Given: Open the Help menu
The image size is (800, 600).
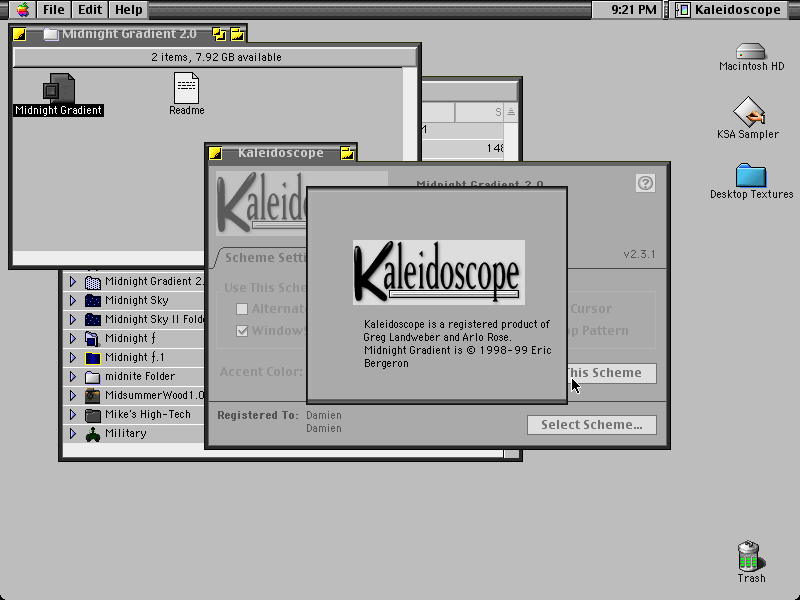Looking at the screenshot, I should pyautogui.click(x=129, y=9).
